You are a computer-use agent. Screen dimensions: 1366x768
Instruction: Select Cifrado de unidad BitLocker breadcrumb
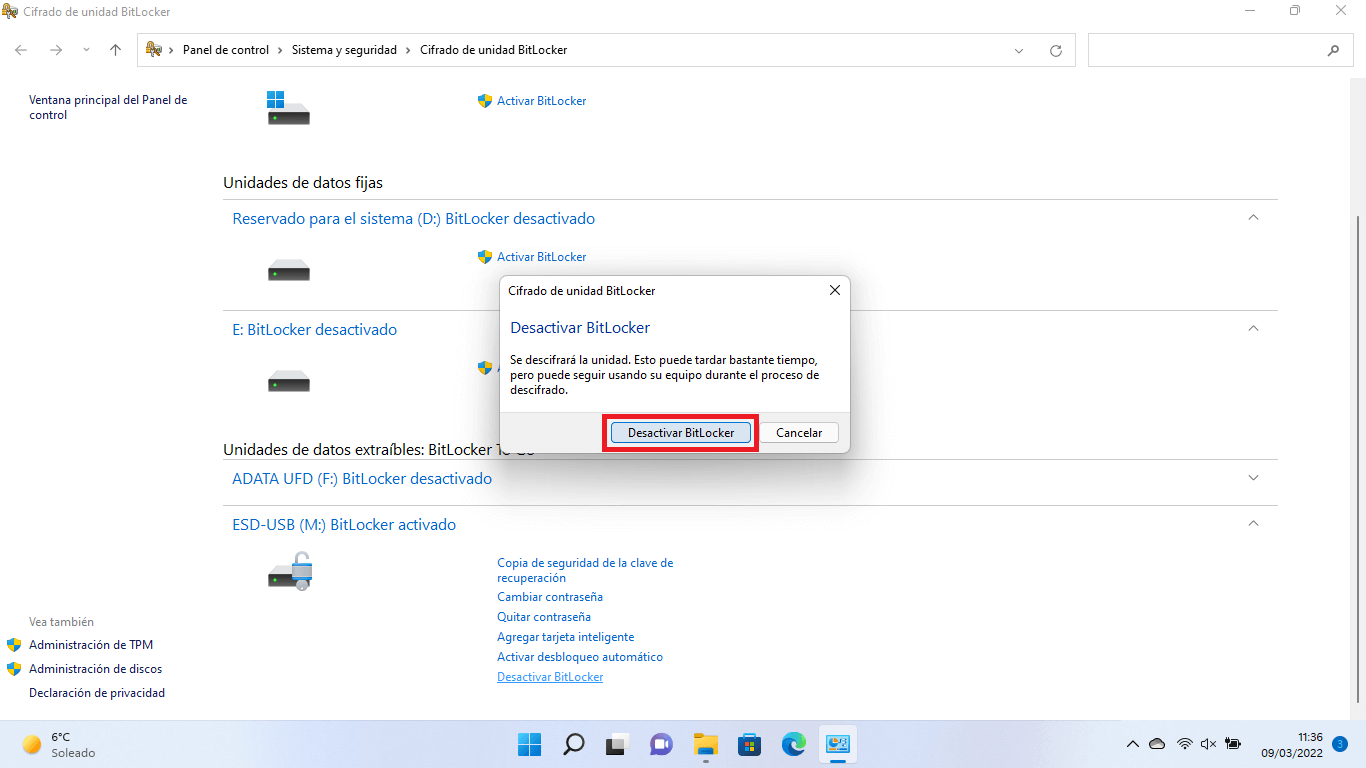coord(493,50)
